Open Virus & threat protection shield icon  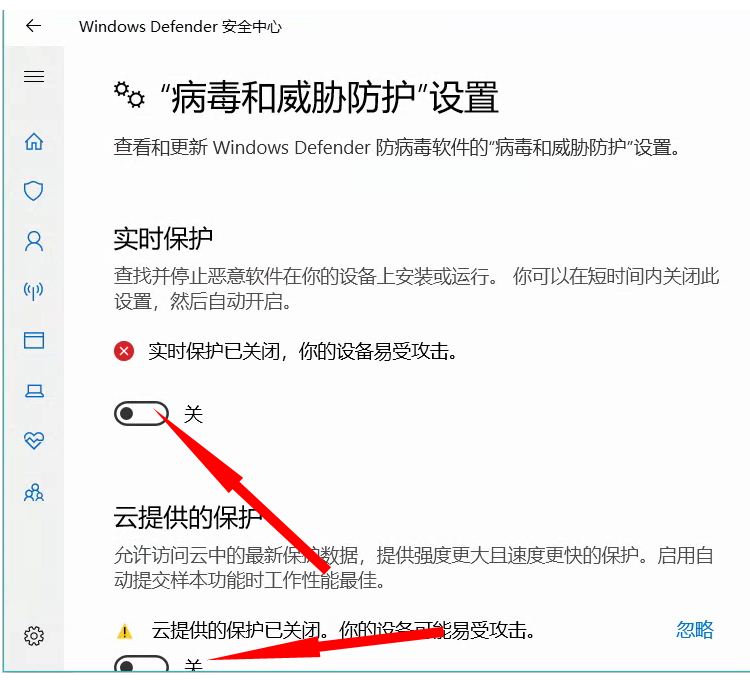click(x=33, y=191)
